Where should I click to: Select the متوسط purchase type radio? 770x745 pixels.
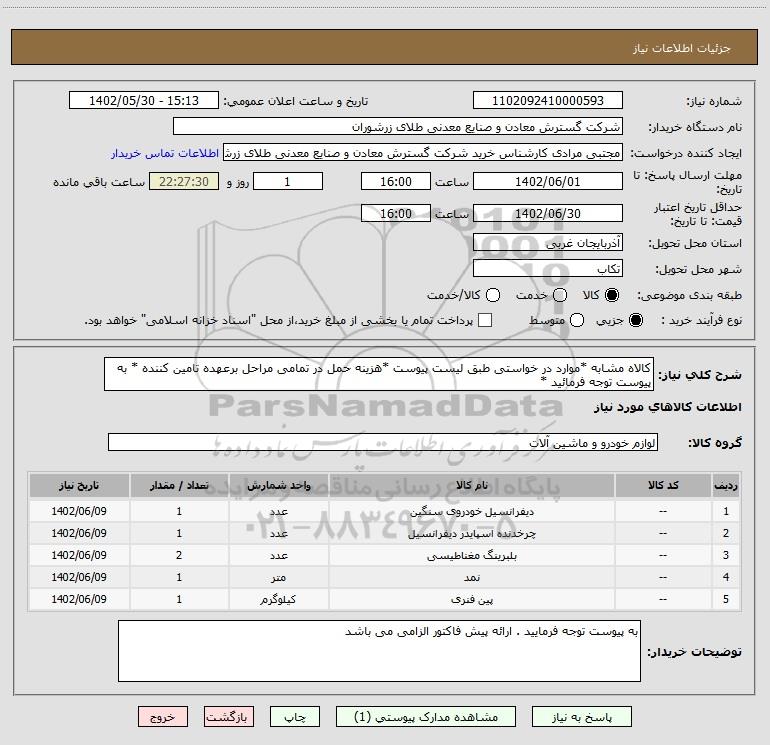tap(577, 320)
